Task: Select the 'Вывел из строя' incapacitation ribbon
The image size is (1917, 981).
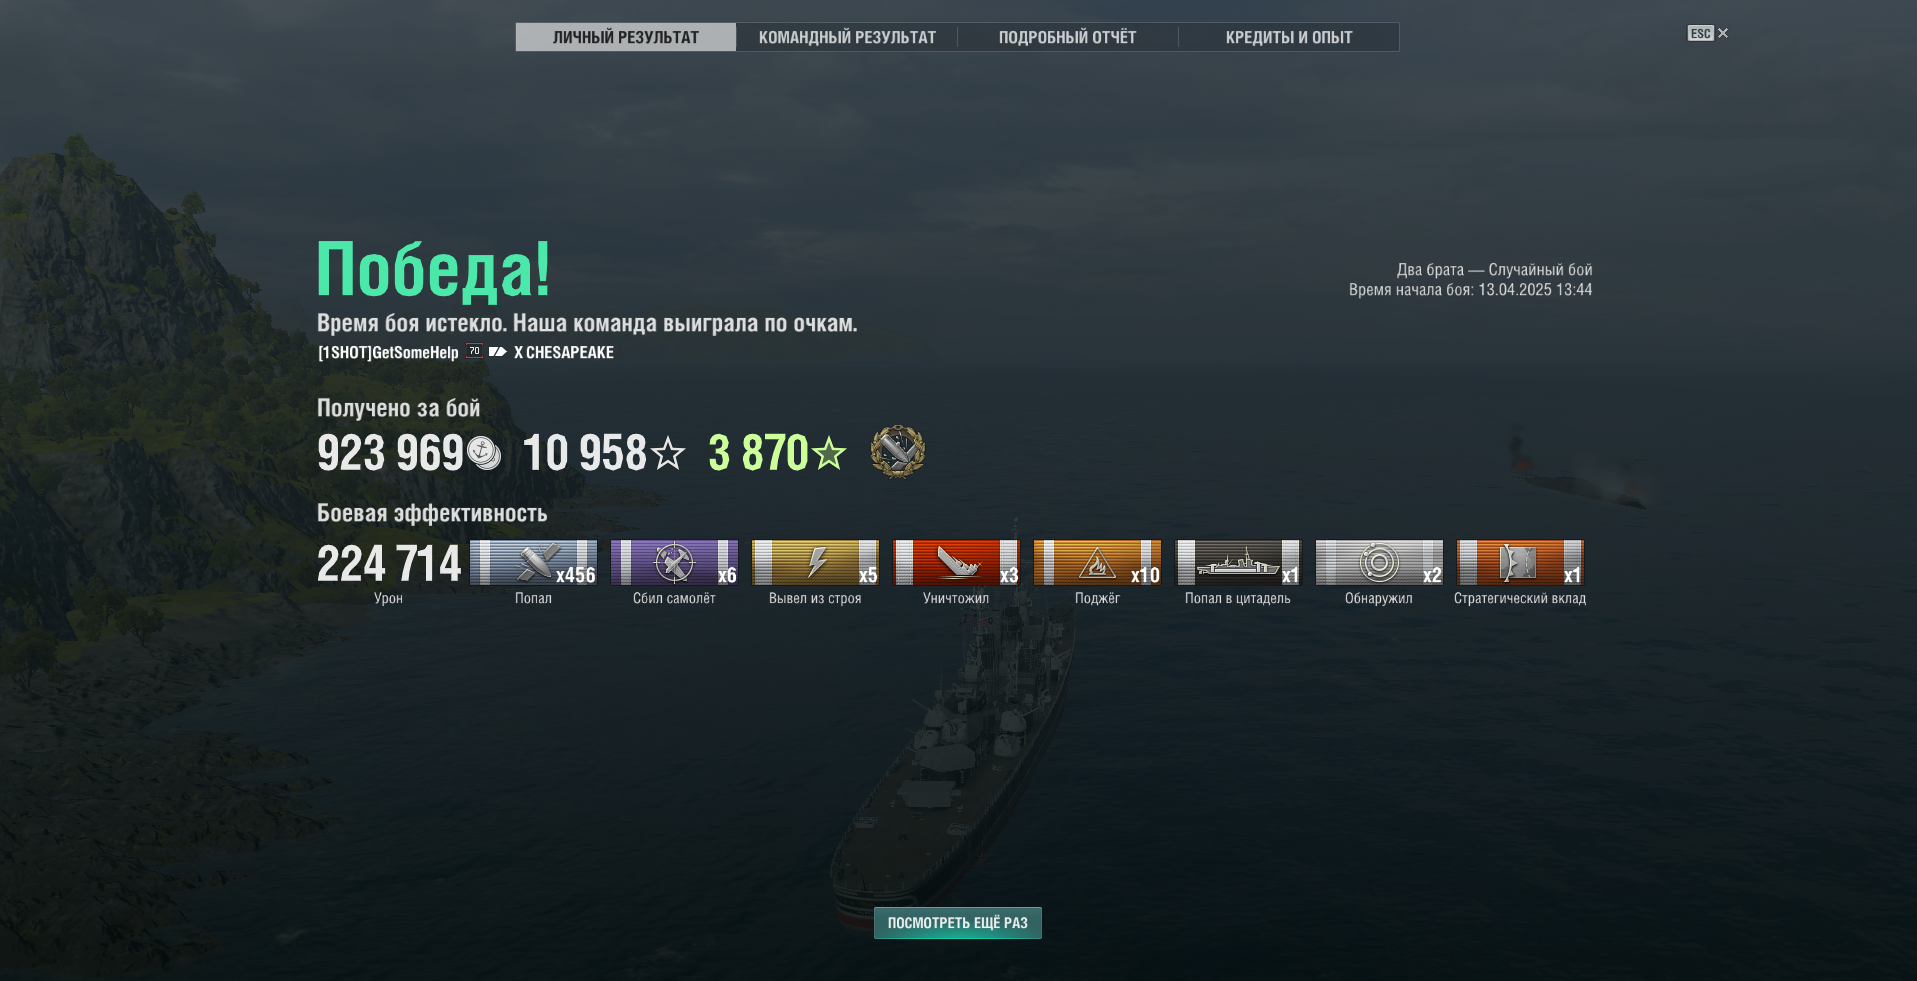Action: 815,562
